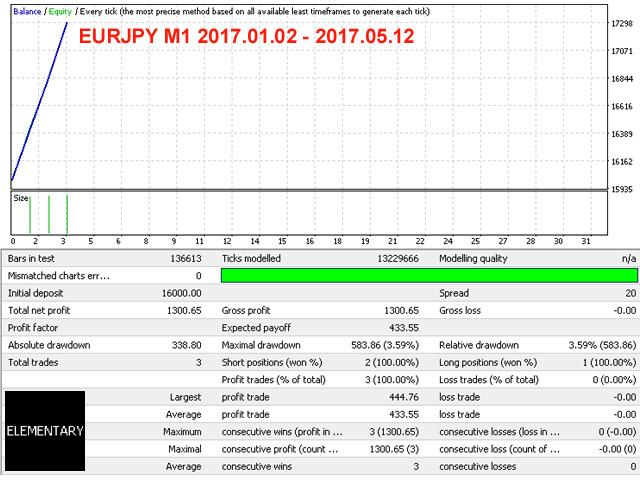
Task: Click the 15935 y-axis value
Action: [x=622, y=189]
